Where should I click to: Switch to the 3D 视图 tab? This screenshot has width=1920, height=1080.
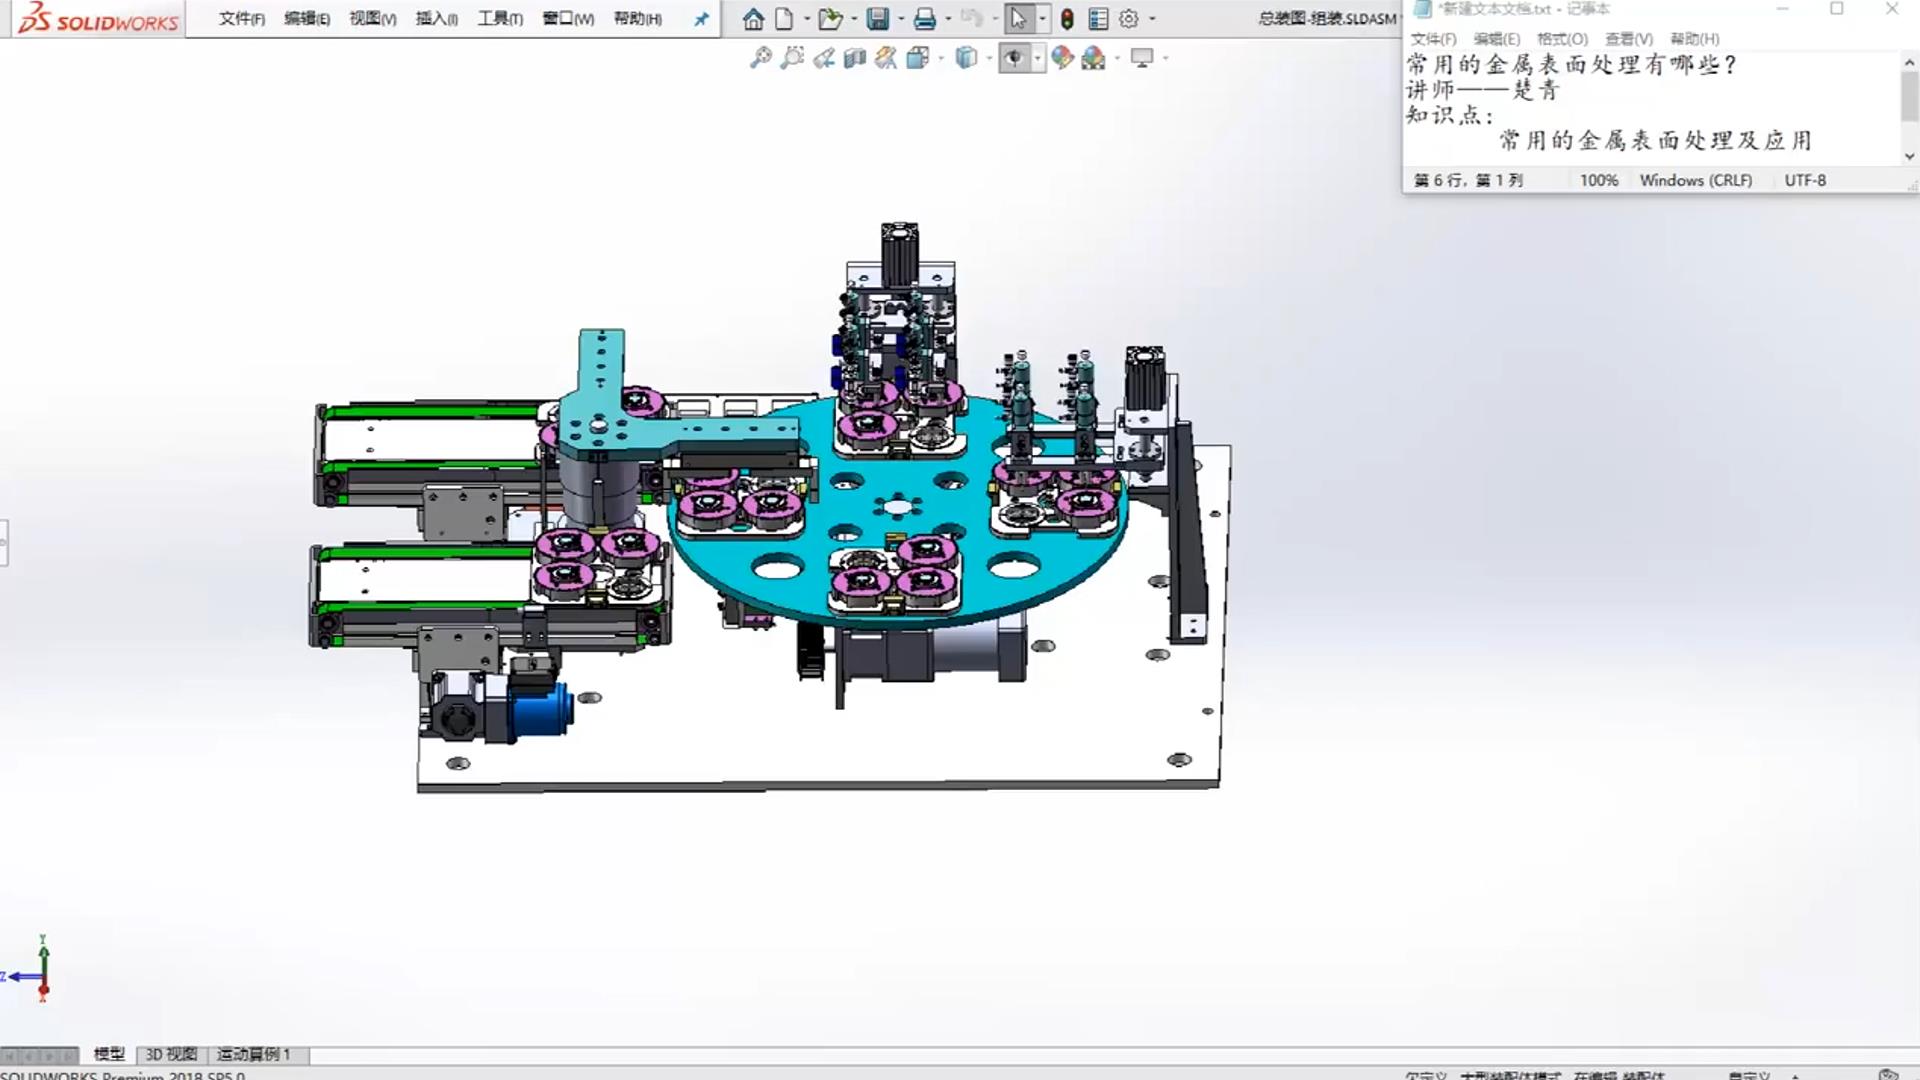click(171, 1054)
